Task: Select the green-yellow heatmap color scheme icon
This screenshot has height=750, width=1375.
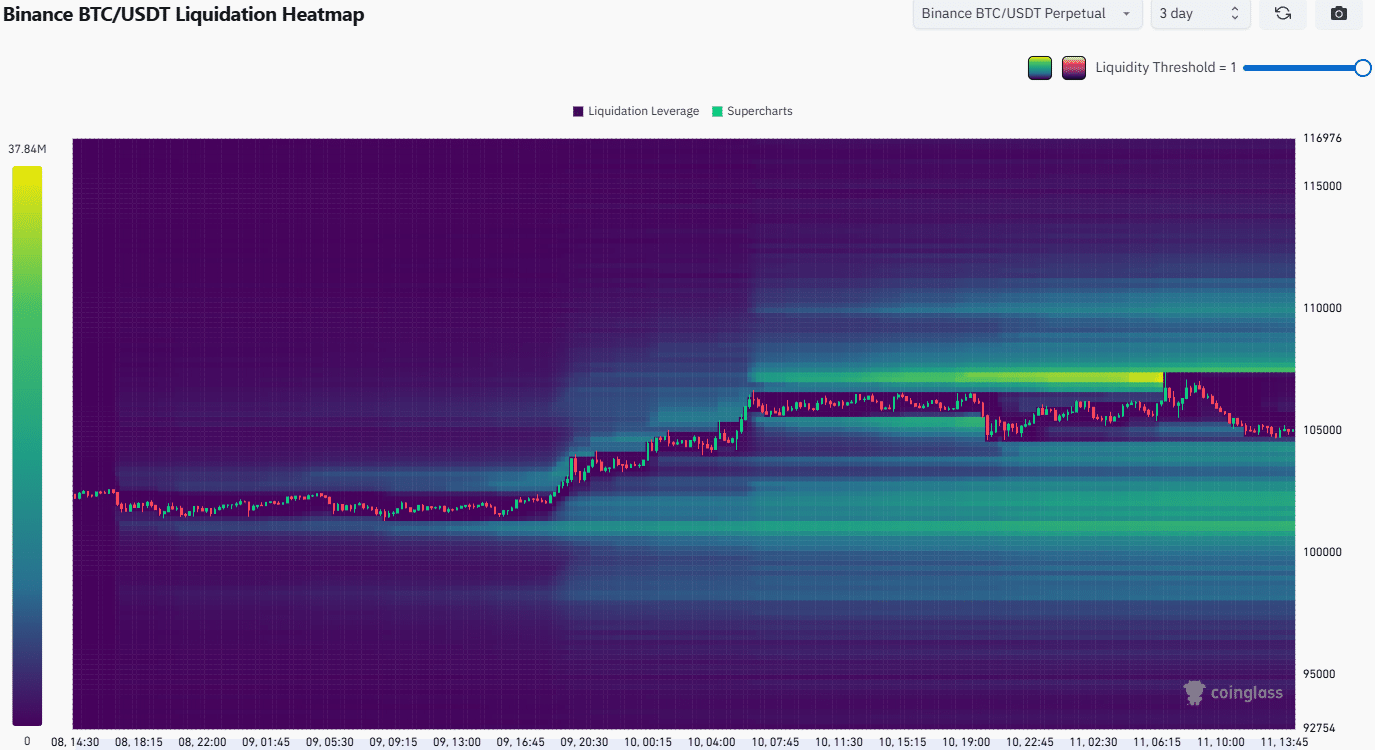Action: click(1039, 67)
